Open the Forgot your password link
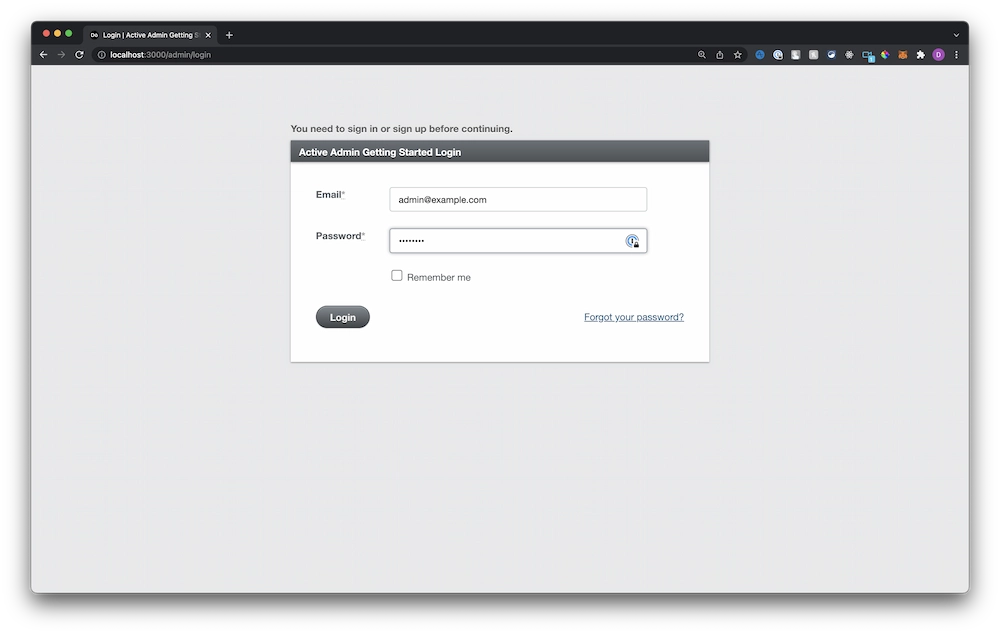This screenshot has width=1000, height=634. 634,316
